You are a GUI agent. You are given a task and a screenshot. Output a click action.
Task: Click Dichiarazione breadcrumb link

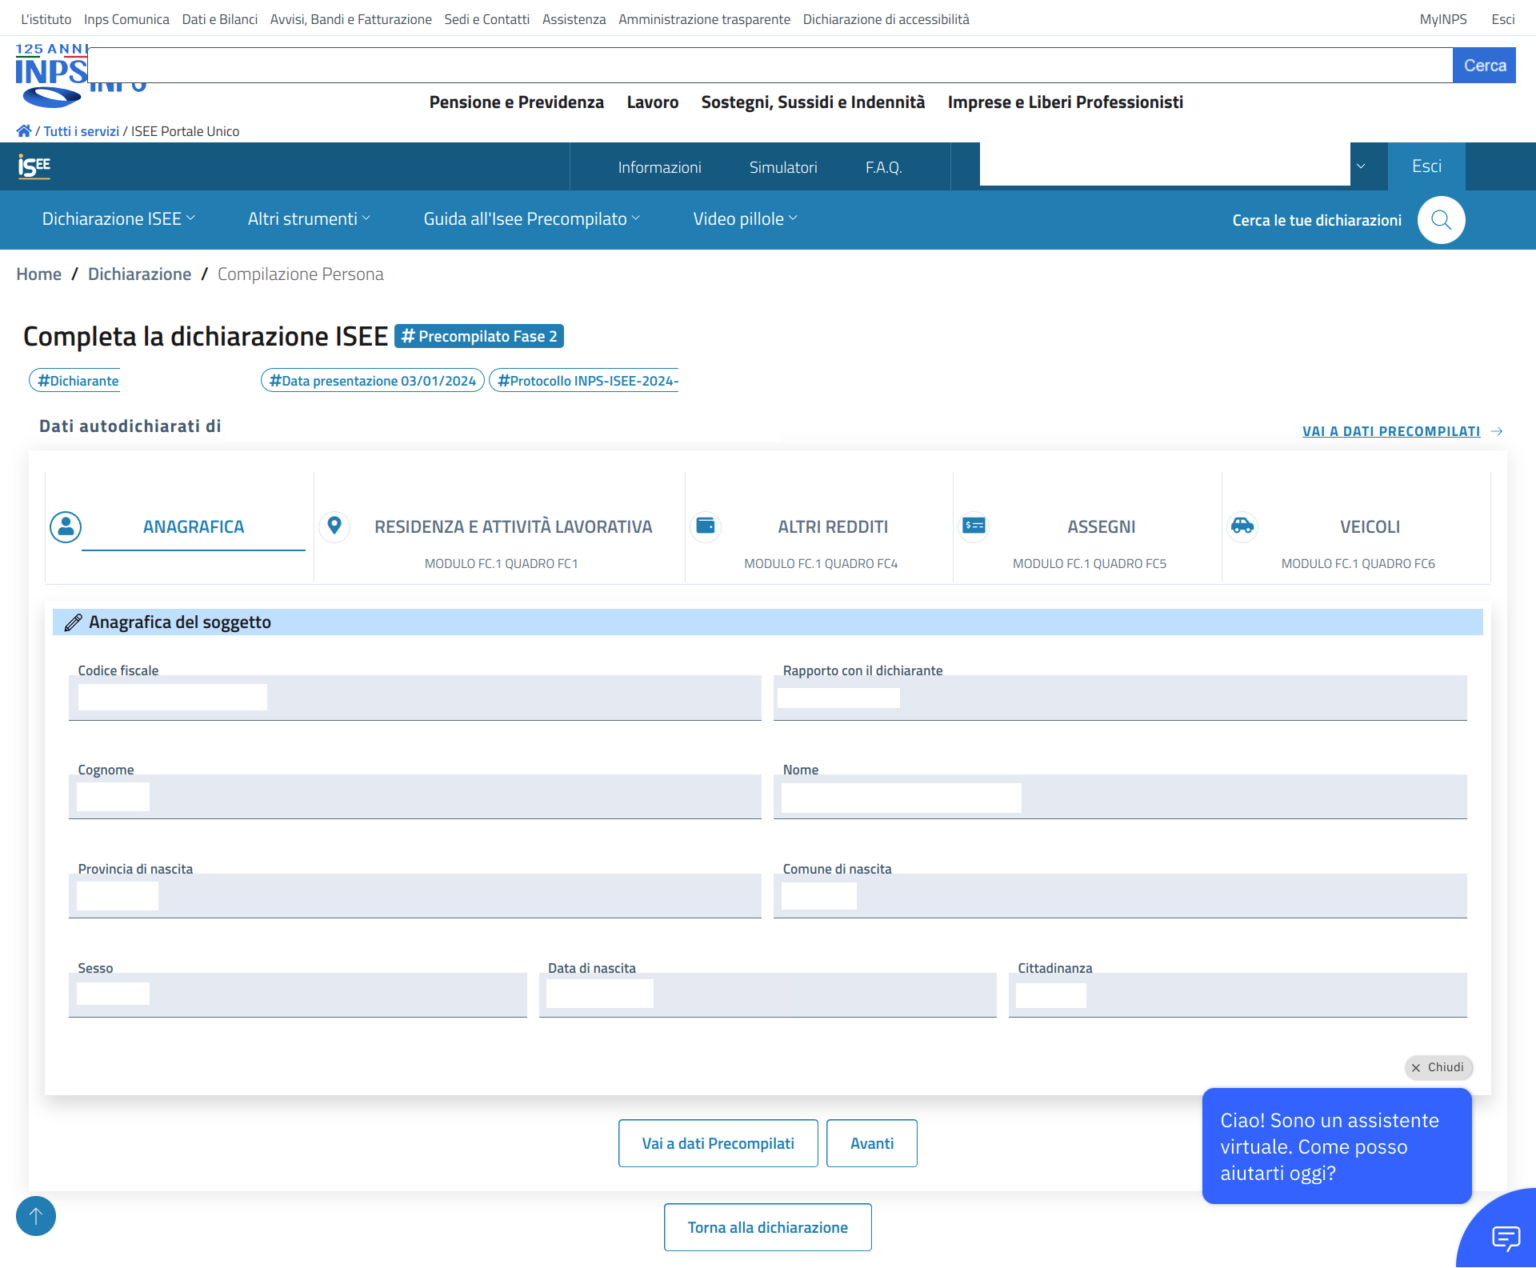[x=140, y=274]
